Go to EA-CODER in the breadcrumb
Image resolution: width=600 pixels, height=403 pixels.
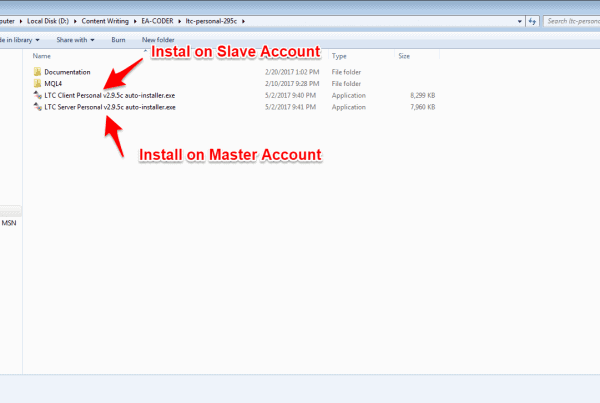point(157,21)
